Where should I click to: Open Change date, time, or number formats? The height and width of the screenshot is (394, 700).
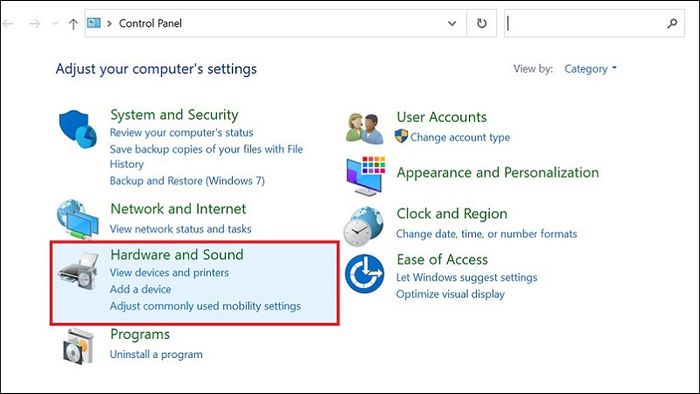[487, 234]
